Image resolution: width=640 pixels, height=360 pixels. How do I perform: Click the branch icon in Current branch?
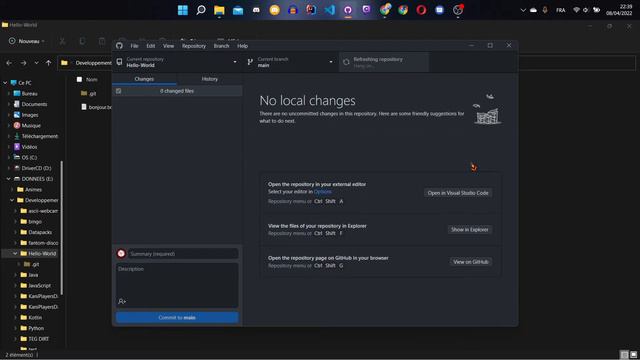250,62
